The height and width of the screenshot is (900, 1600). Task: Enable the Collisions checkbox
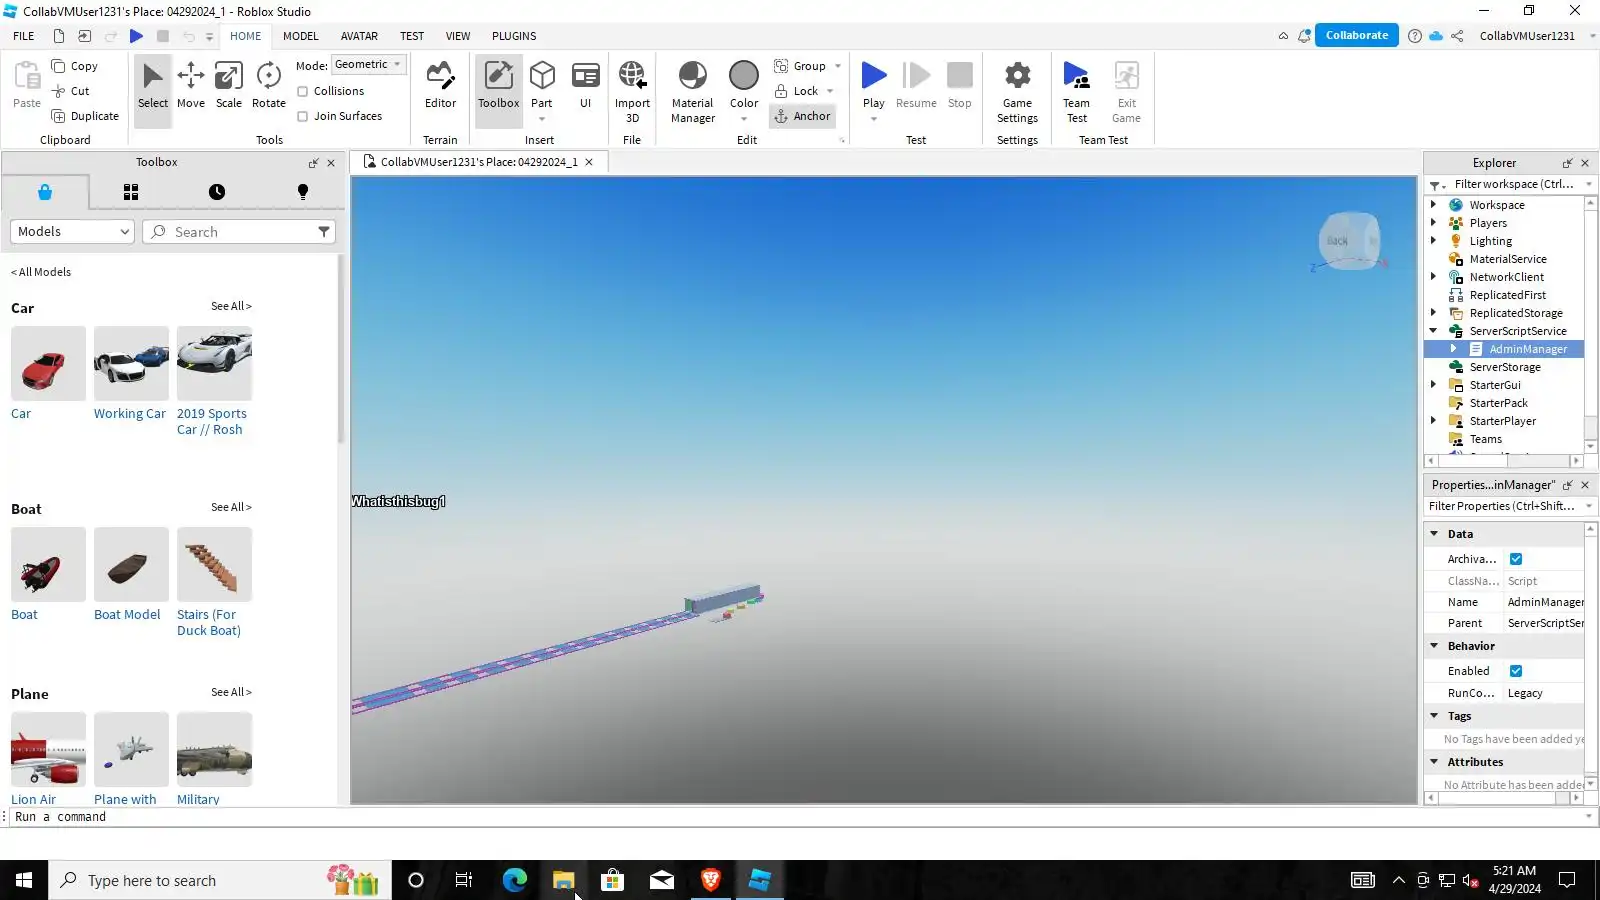point(302,91)
